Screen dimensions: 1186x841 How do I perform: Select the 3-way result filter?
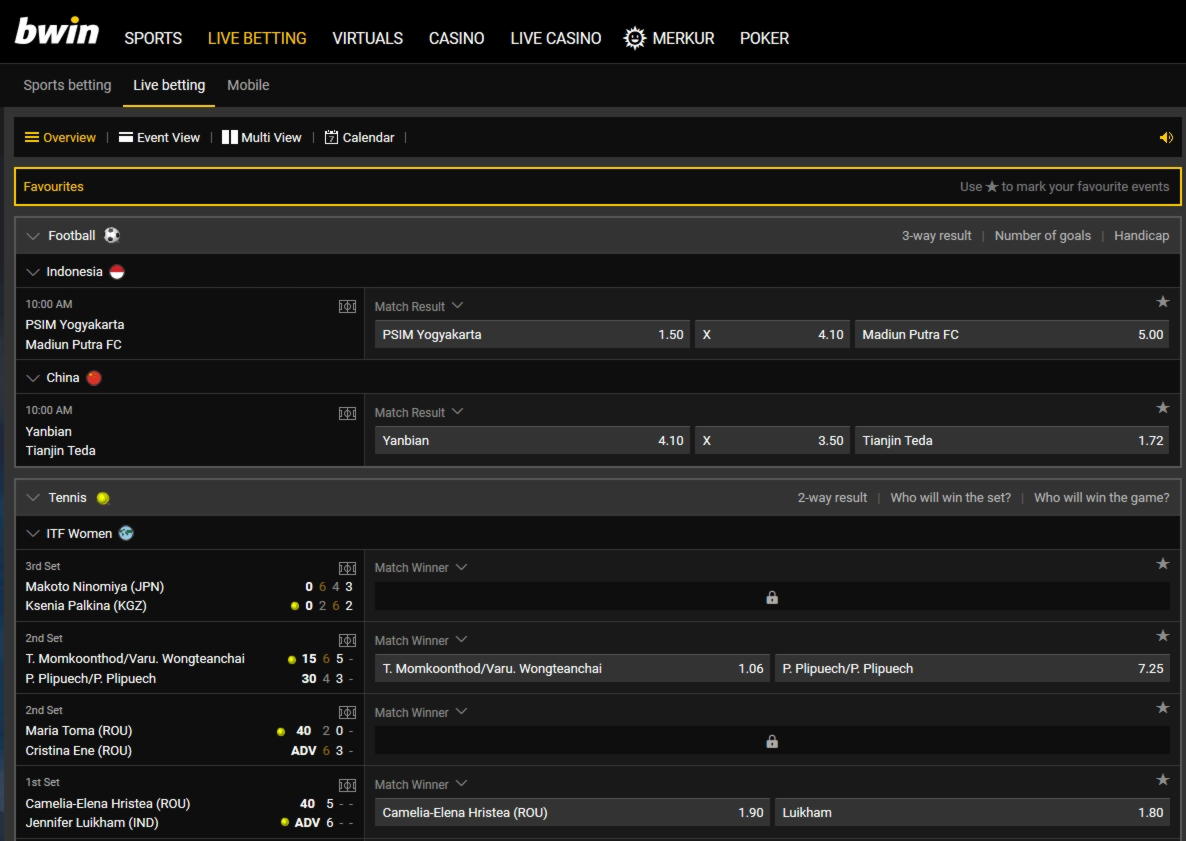pyautogui.click(x=936, y=235)
